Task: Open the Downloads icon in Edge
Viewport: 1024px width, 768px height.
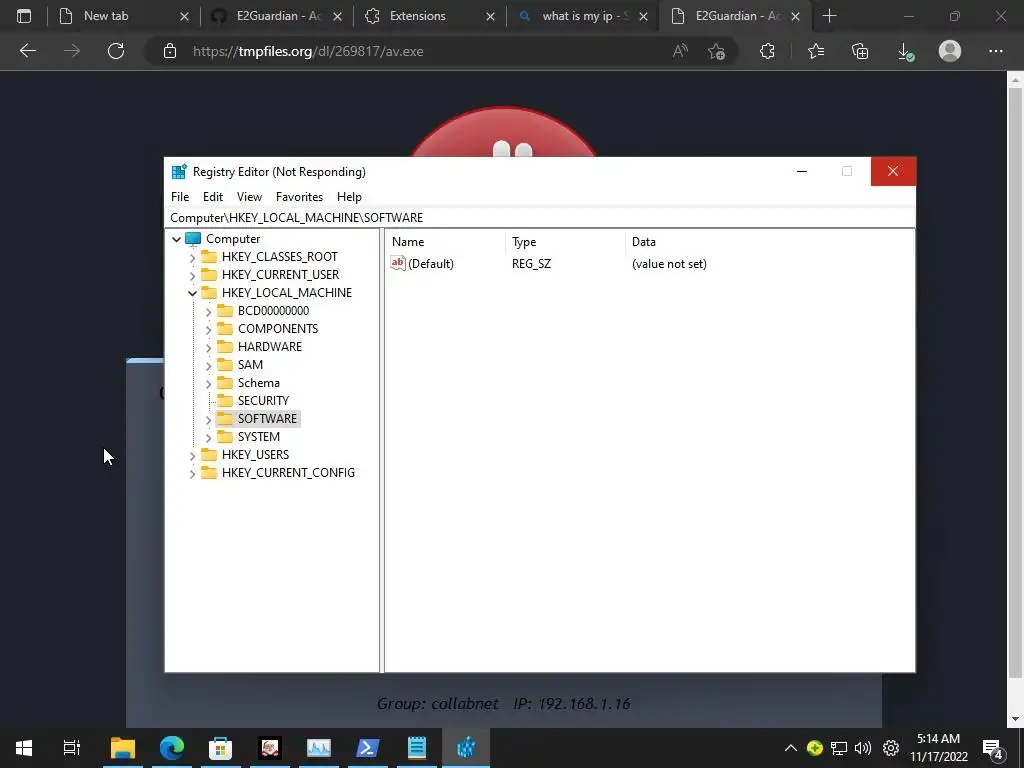Action: click(x=905, y=51)
